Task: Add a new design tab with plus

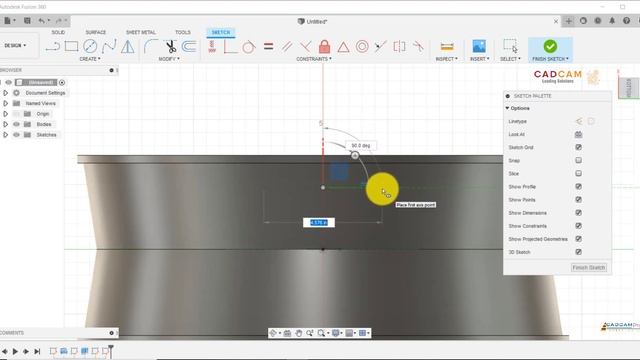Action: pos(569,21)
